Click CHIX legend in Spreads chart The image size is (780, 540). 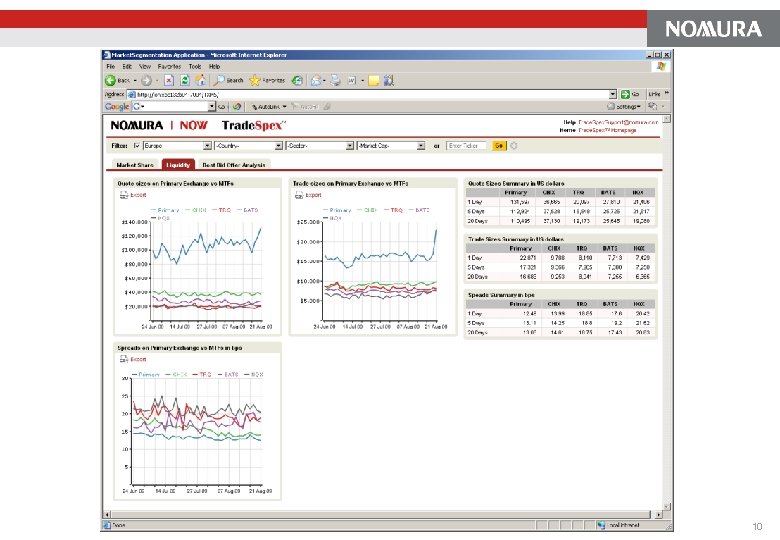tap(176, 374)
